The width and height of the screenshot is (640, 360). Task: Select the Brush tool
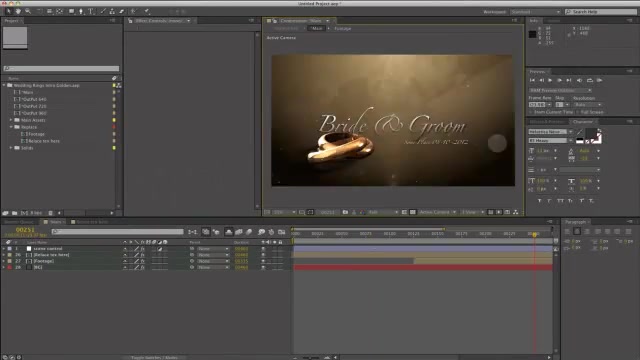[x=103, y=11]
